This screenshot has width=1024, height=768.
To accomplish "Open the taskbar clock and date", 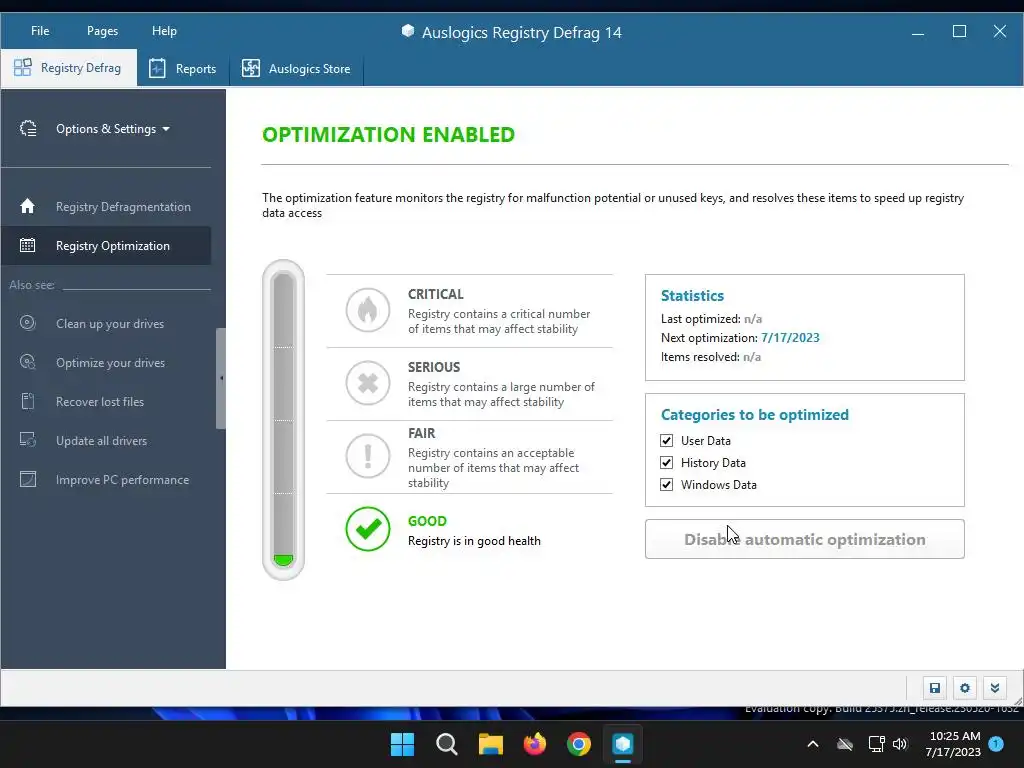I will (953, 744).
